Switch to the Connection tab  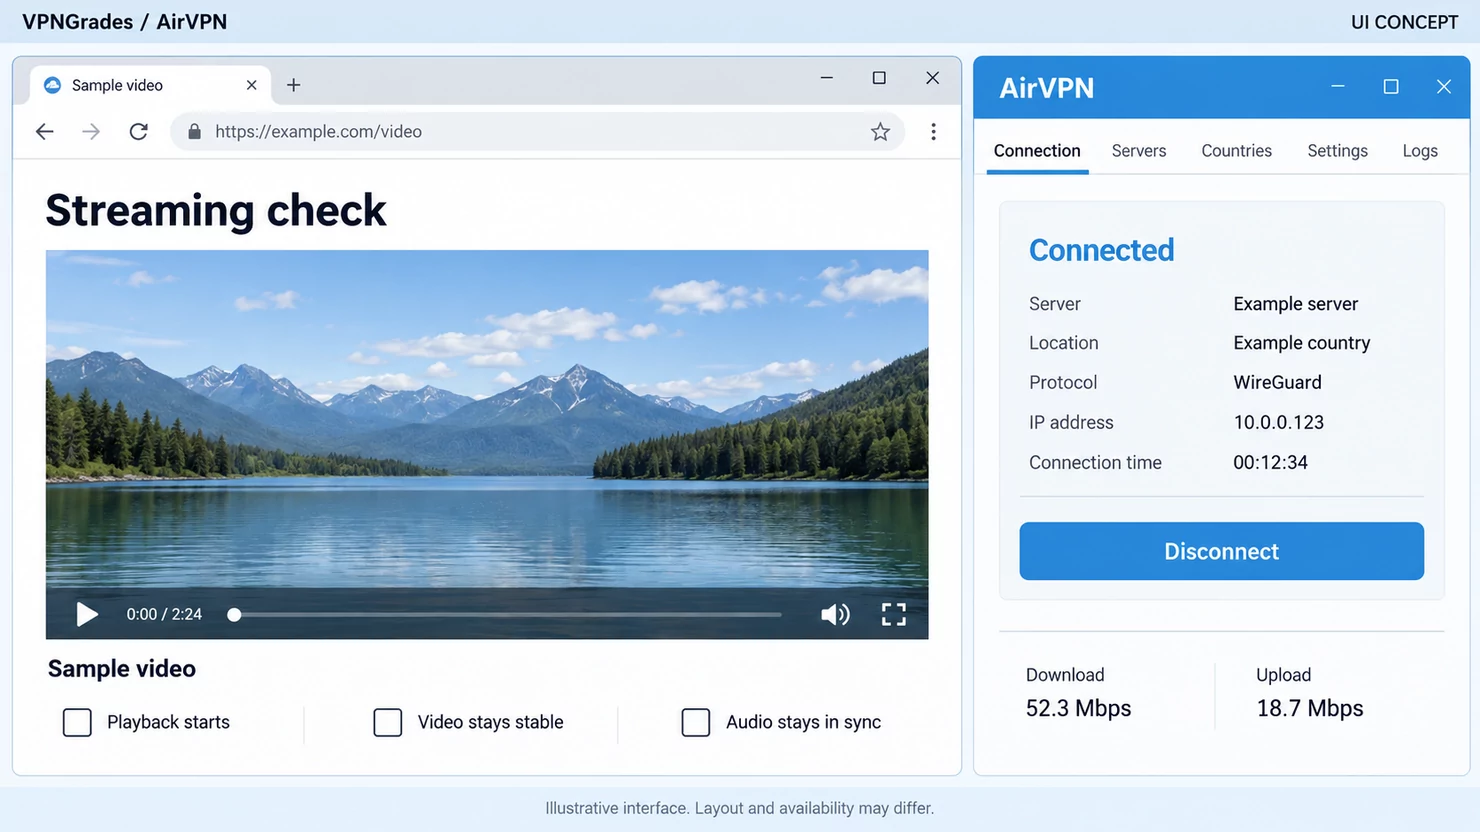tap(1037, 151)
